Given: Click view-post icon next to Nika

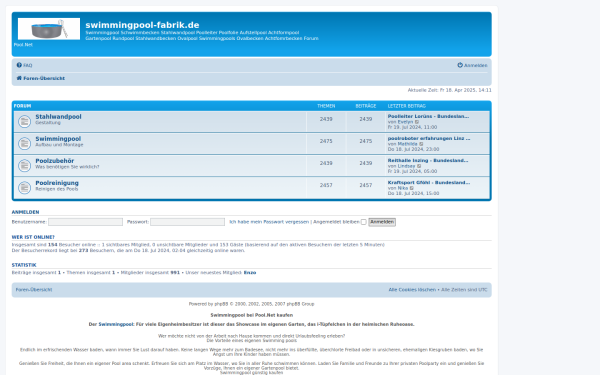Looking at the screenshot, I should coord(412,188).
